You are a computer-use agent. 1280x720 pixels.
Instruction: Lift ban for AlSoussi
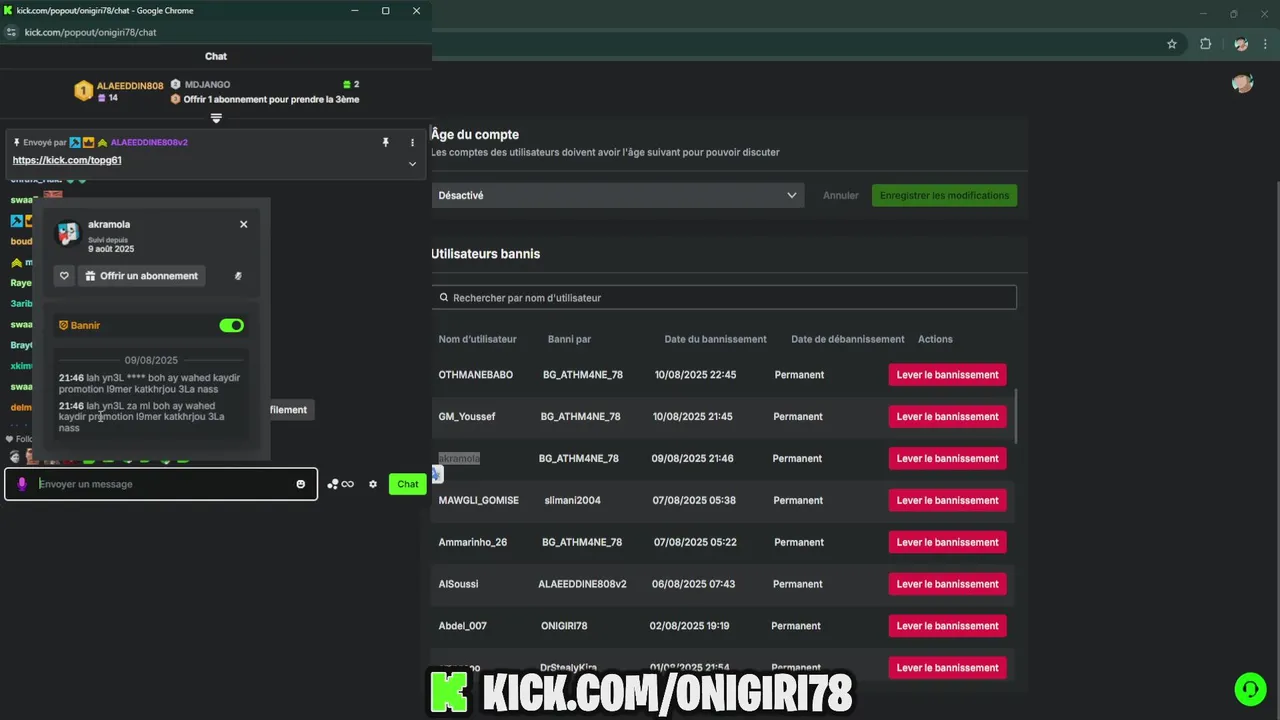point(947,584)
